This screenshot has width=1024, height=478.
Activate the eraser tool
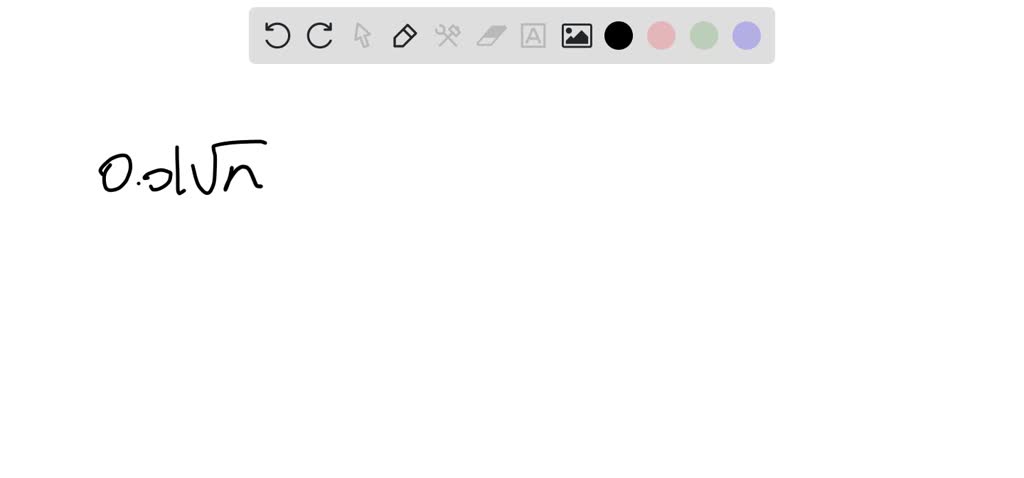pos(491,36)
